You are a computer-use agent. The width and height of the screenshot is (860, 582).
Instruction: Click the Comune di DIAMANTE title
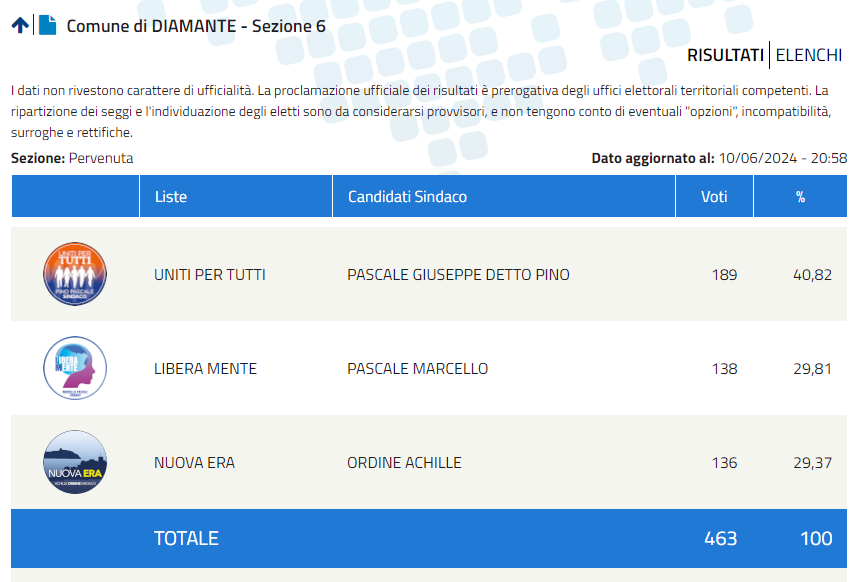tap(196, 26)
